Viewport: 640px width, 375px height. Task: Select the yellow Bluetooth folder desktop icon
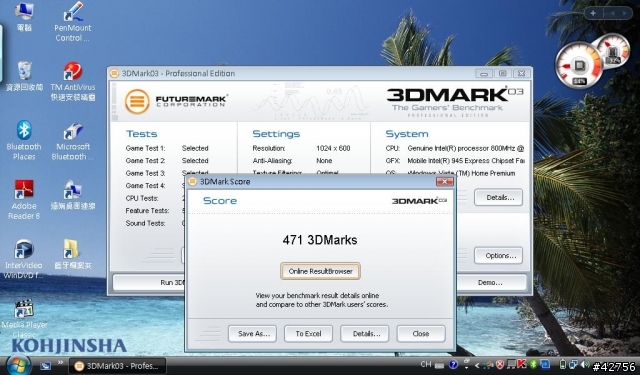tap(73, 254)
